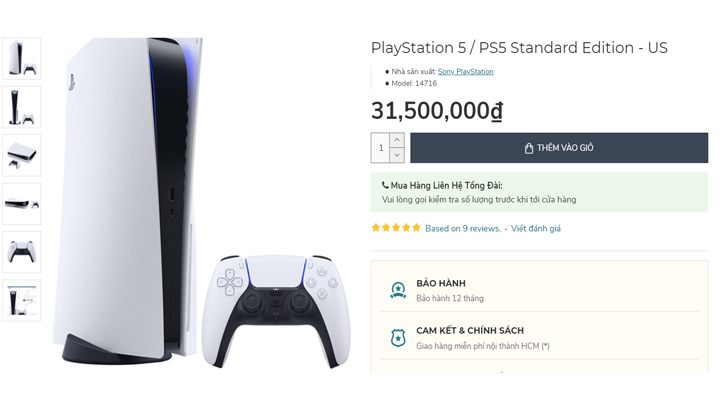Select the third thumbnail of console lying flat

(22, 155)
